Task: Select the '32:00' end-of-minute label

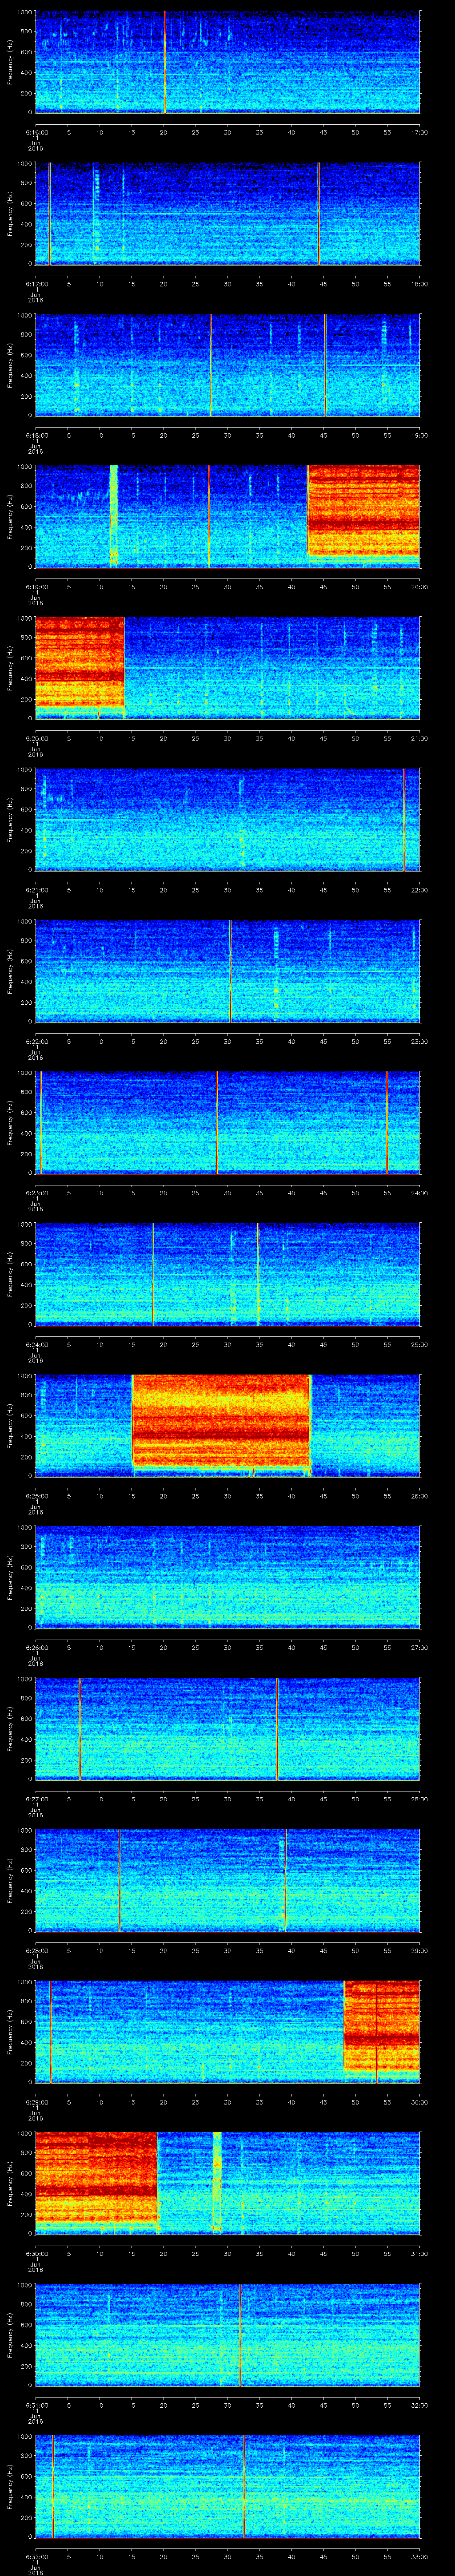Action: pyautogui.click(x=419, y=2404)
